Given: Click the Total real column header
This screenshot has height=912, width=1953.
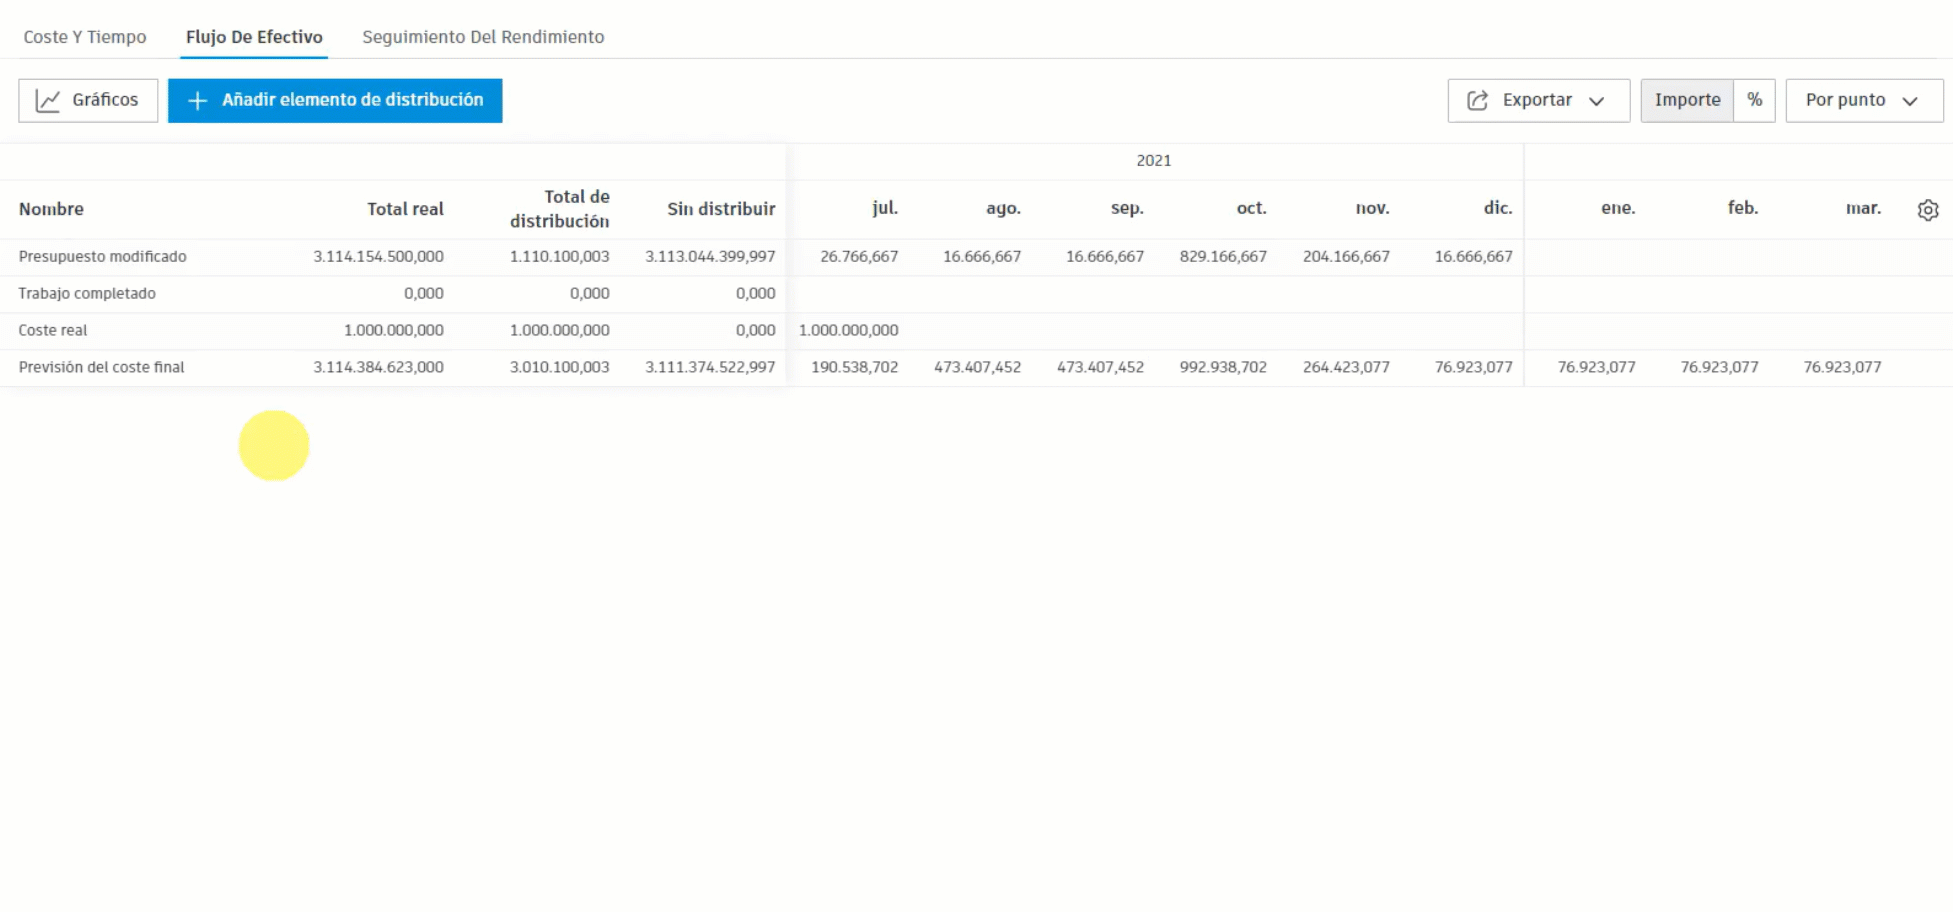Looking at the screenshot, I should (x=405, y=209).
